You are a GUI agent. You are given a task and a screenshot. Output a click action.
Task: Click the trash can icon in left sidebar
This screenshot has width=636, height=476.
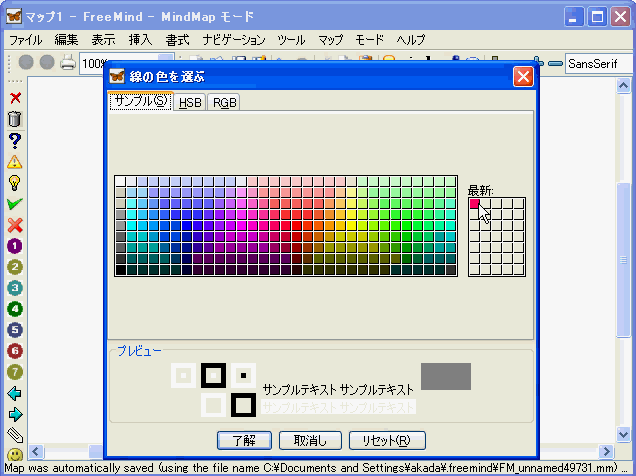coord(15,119)
